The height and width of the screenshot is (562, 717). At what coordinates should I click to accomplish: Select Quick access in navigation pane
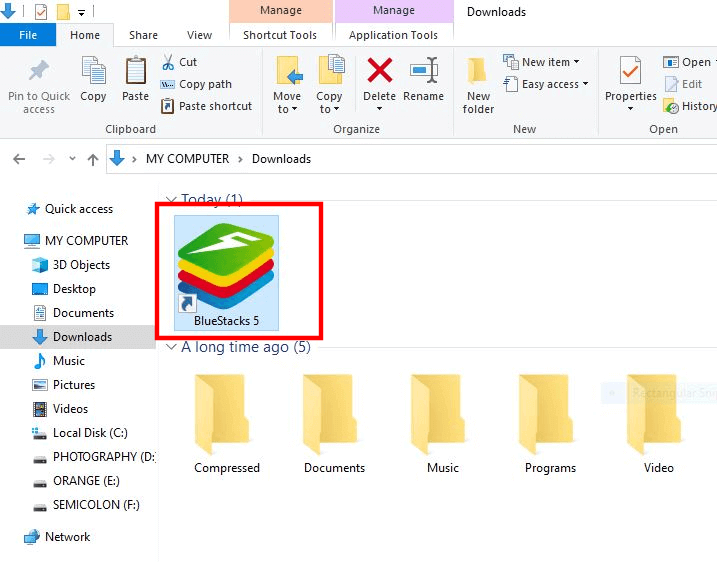point(70,209)
